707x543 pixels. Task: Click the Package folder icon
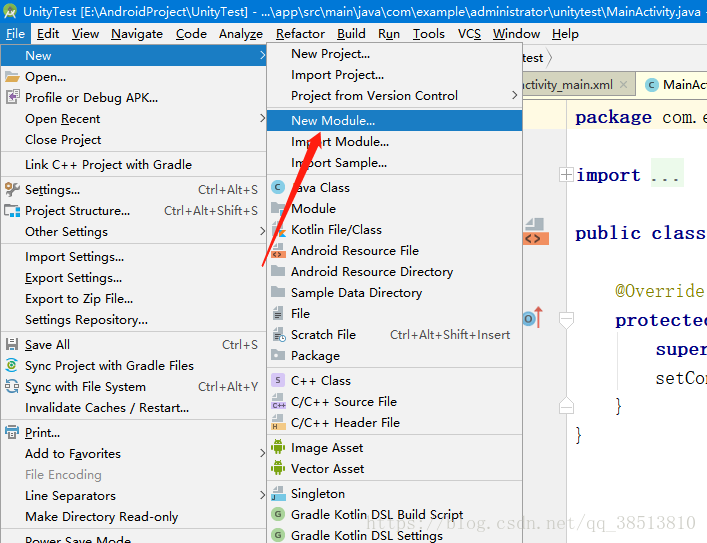click(278, 355)
